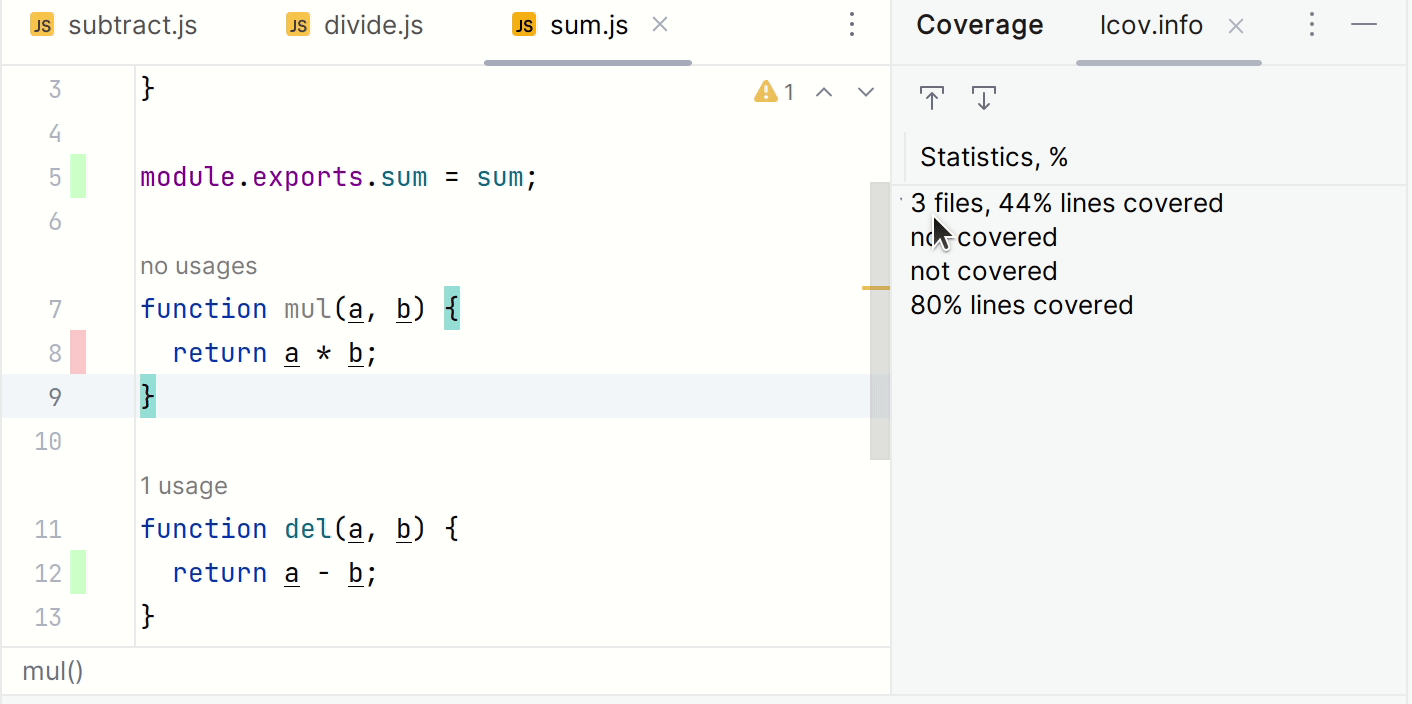Close the lcov.info coverage tab
Viewport: 1412px width, 704px height.
click(x=1236, y=27)
